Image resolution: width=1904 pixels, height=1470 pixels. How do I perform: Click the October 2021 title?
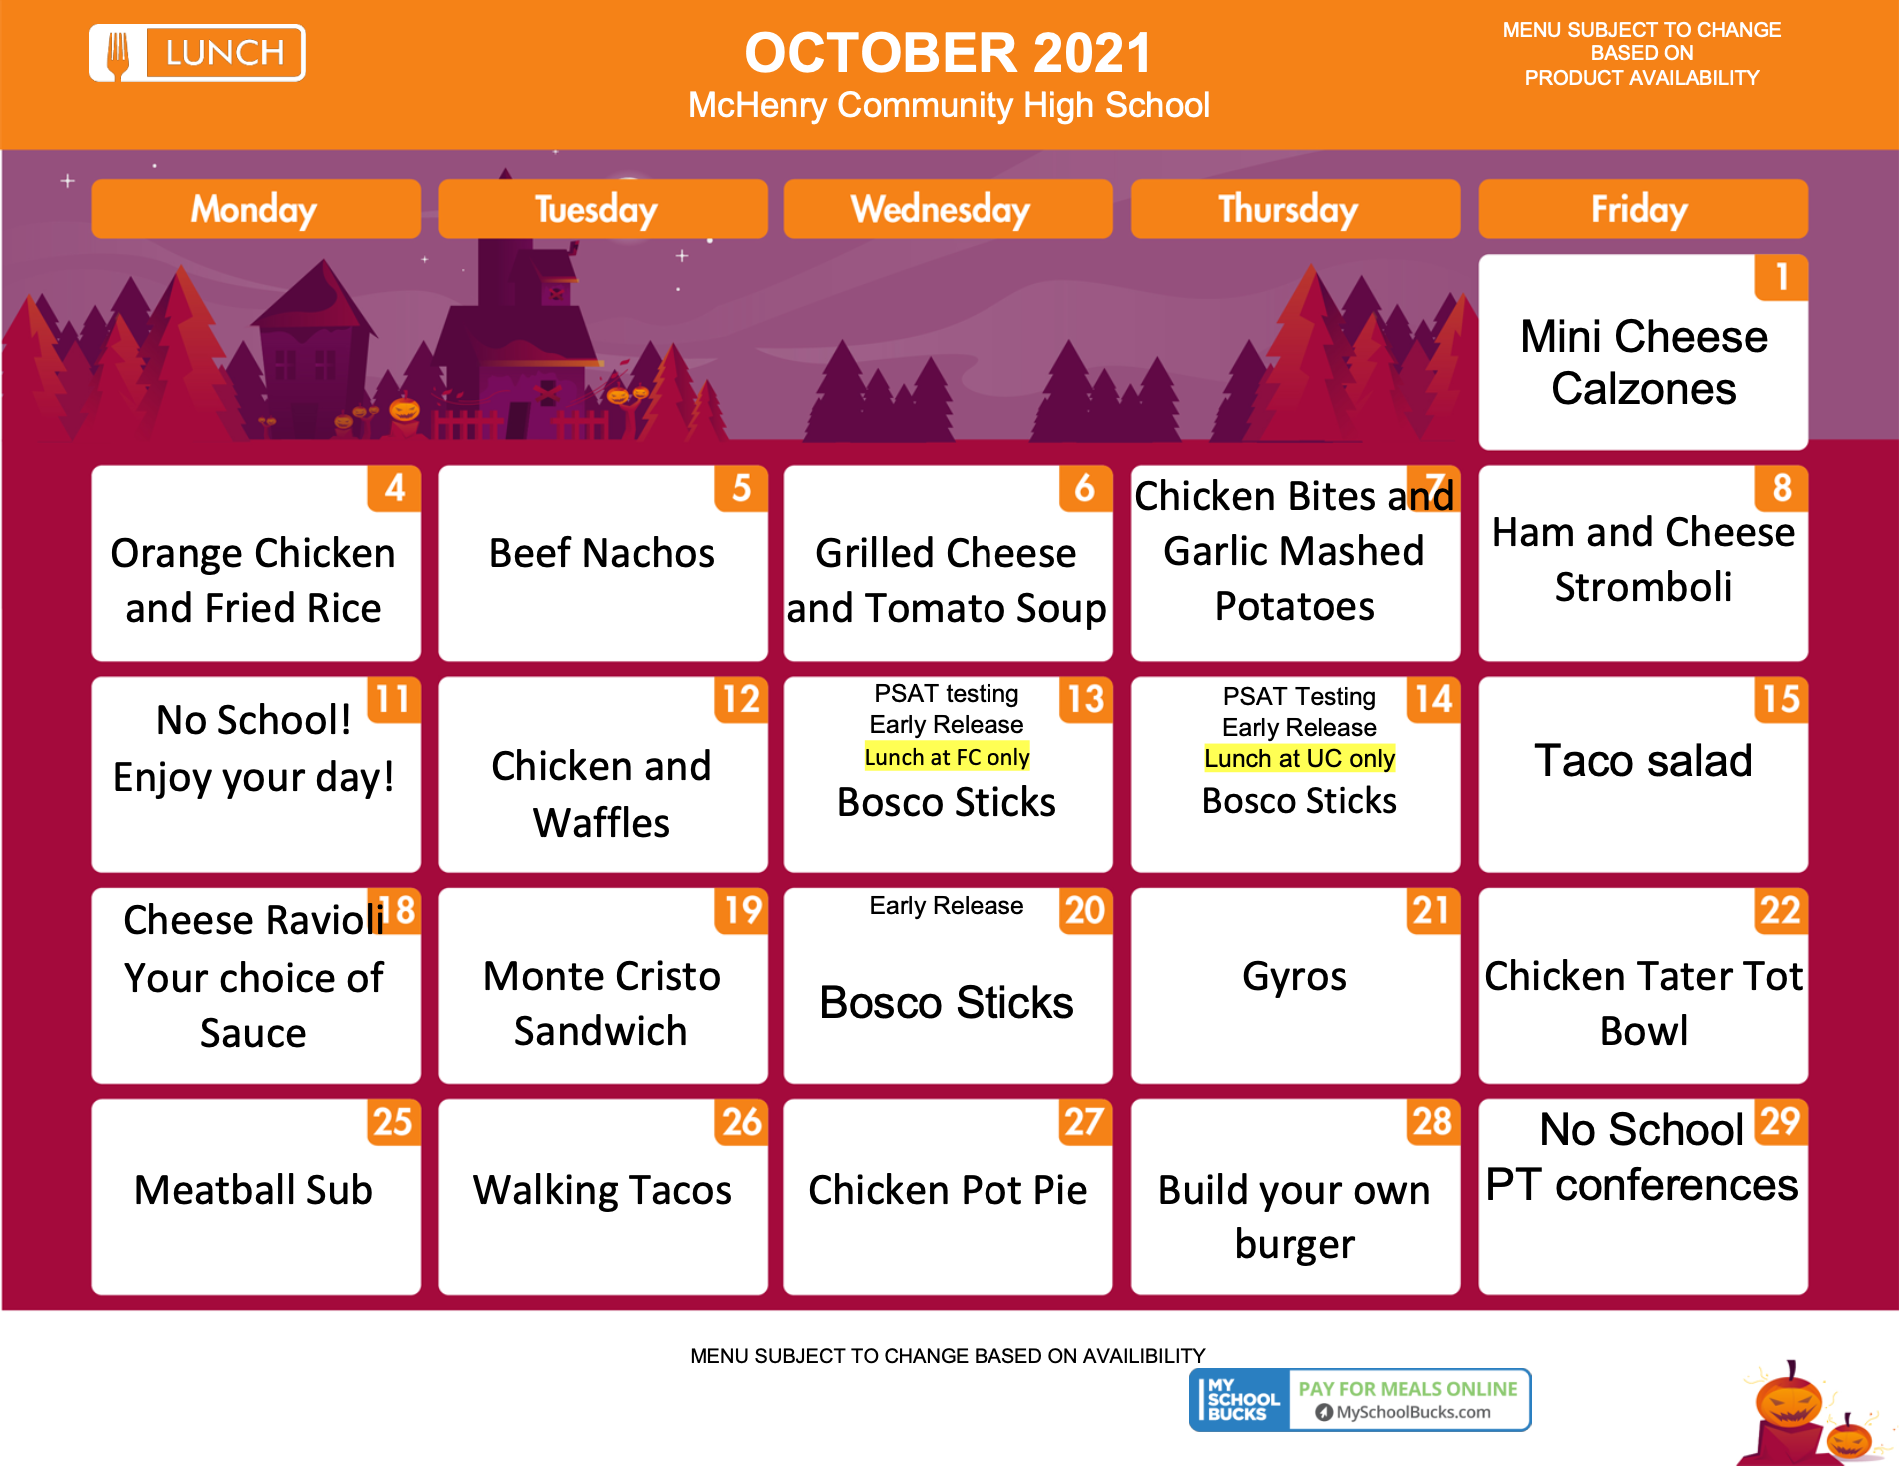tap(948, 53)
